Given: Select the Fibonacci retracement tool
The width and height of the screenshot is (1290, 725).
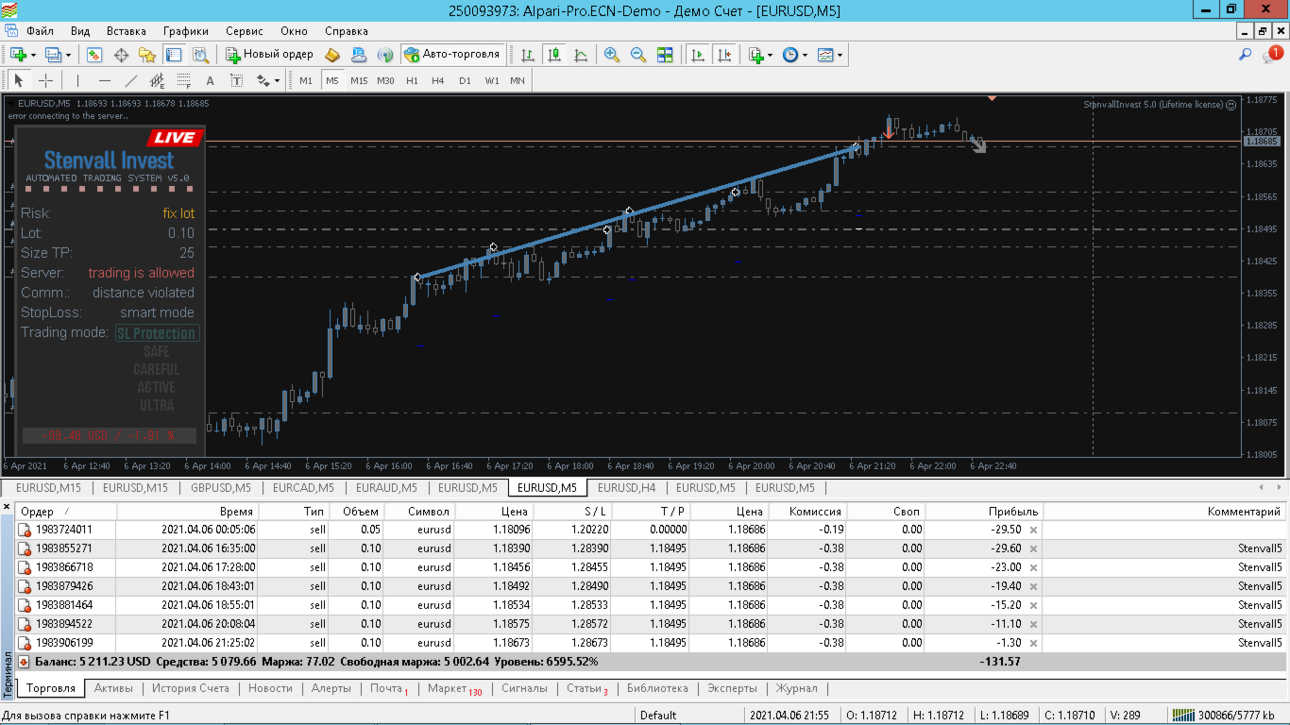Looking at the screenshot, I should (184, 80).
